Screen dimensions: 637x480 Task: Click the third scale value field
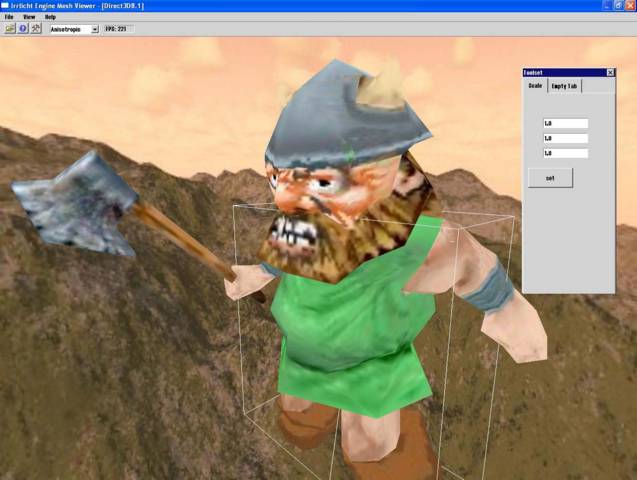coord(566,153)
